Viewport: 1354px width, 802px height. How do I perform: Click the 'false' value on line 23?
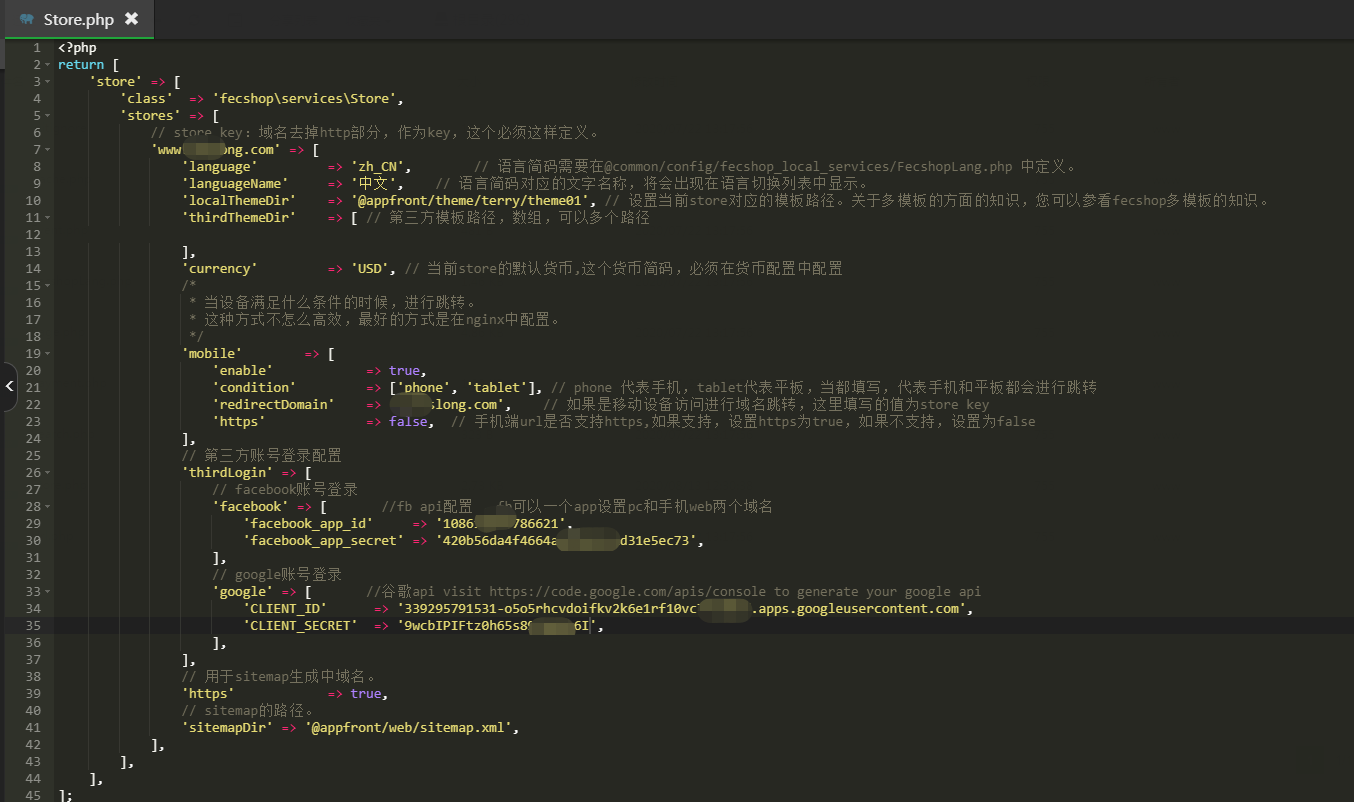[x=409, y=422]
